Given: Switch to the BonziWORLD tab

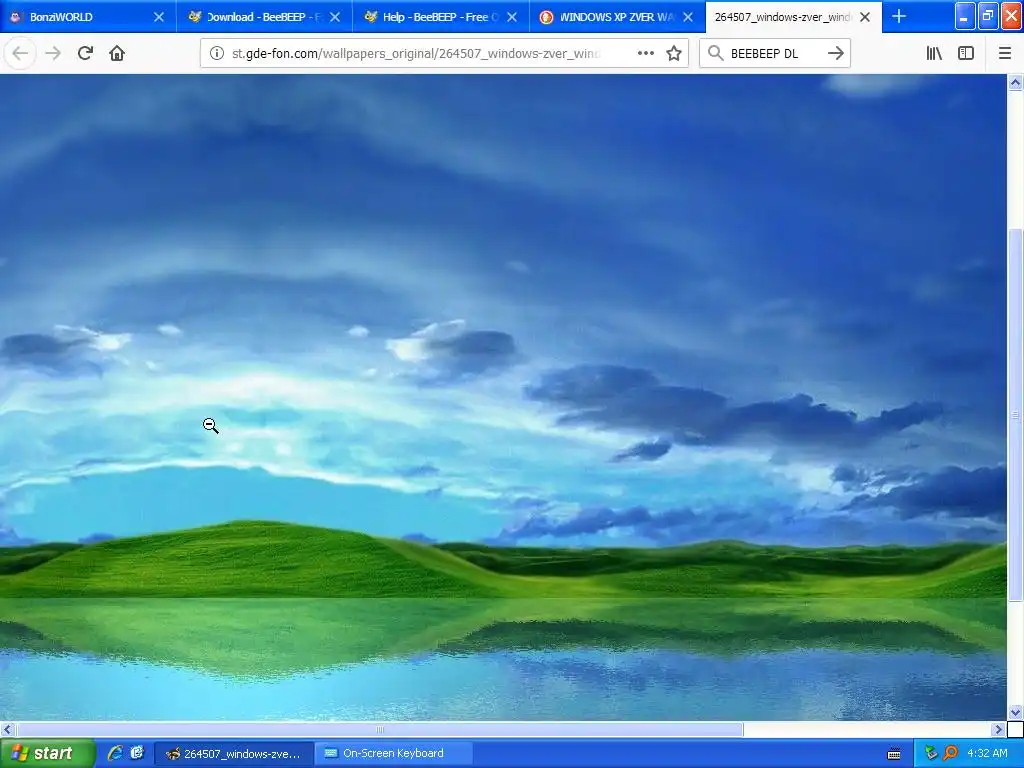Looking at the screenshot, I should click(x=88, y=17).
